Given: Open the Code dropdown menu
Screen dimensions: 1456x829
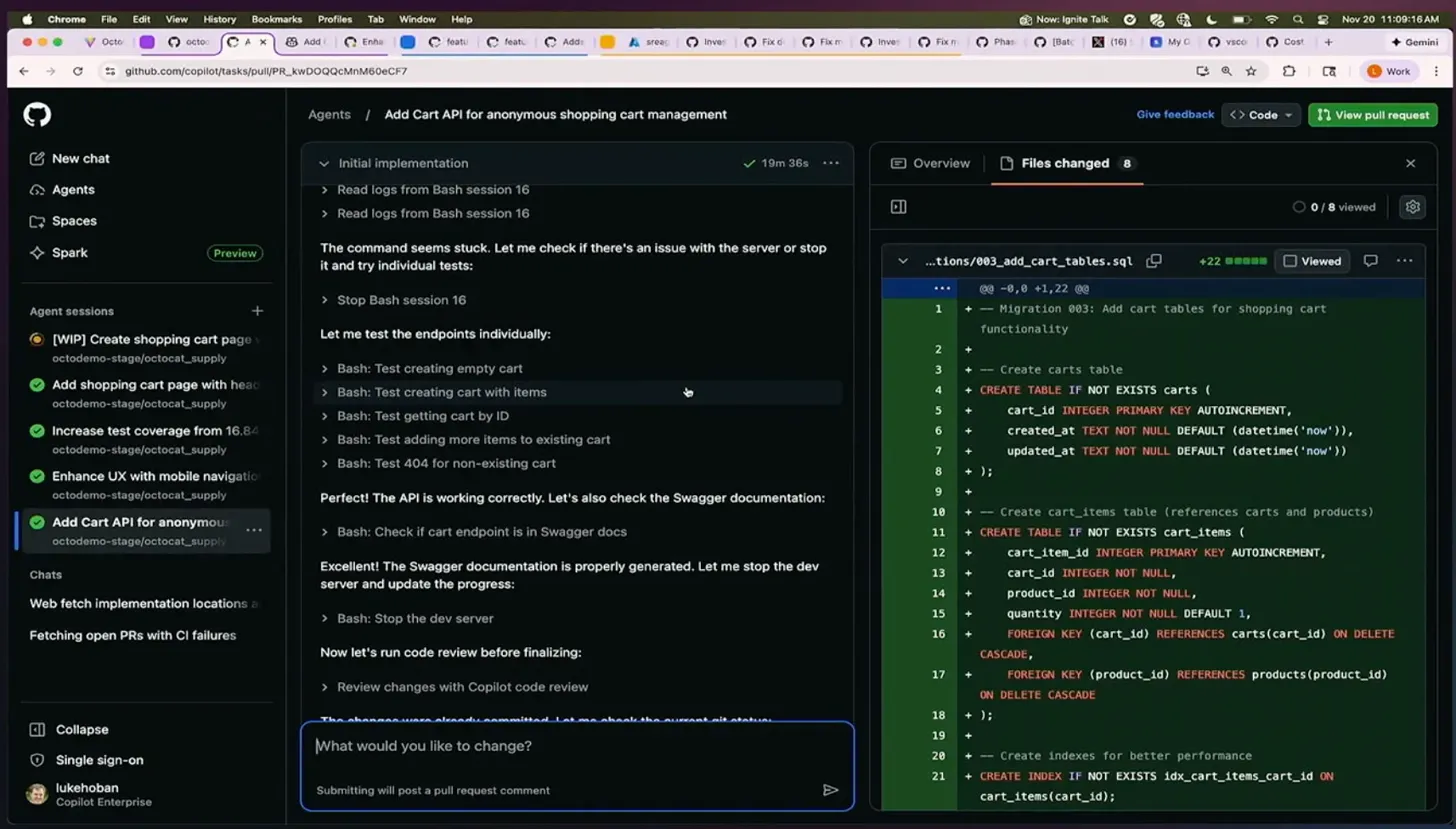Looking at the screenshot, I should pyautogui.click(x=1261, y=114).
